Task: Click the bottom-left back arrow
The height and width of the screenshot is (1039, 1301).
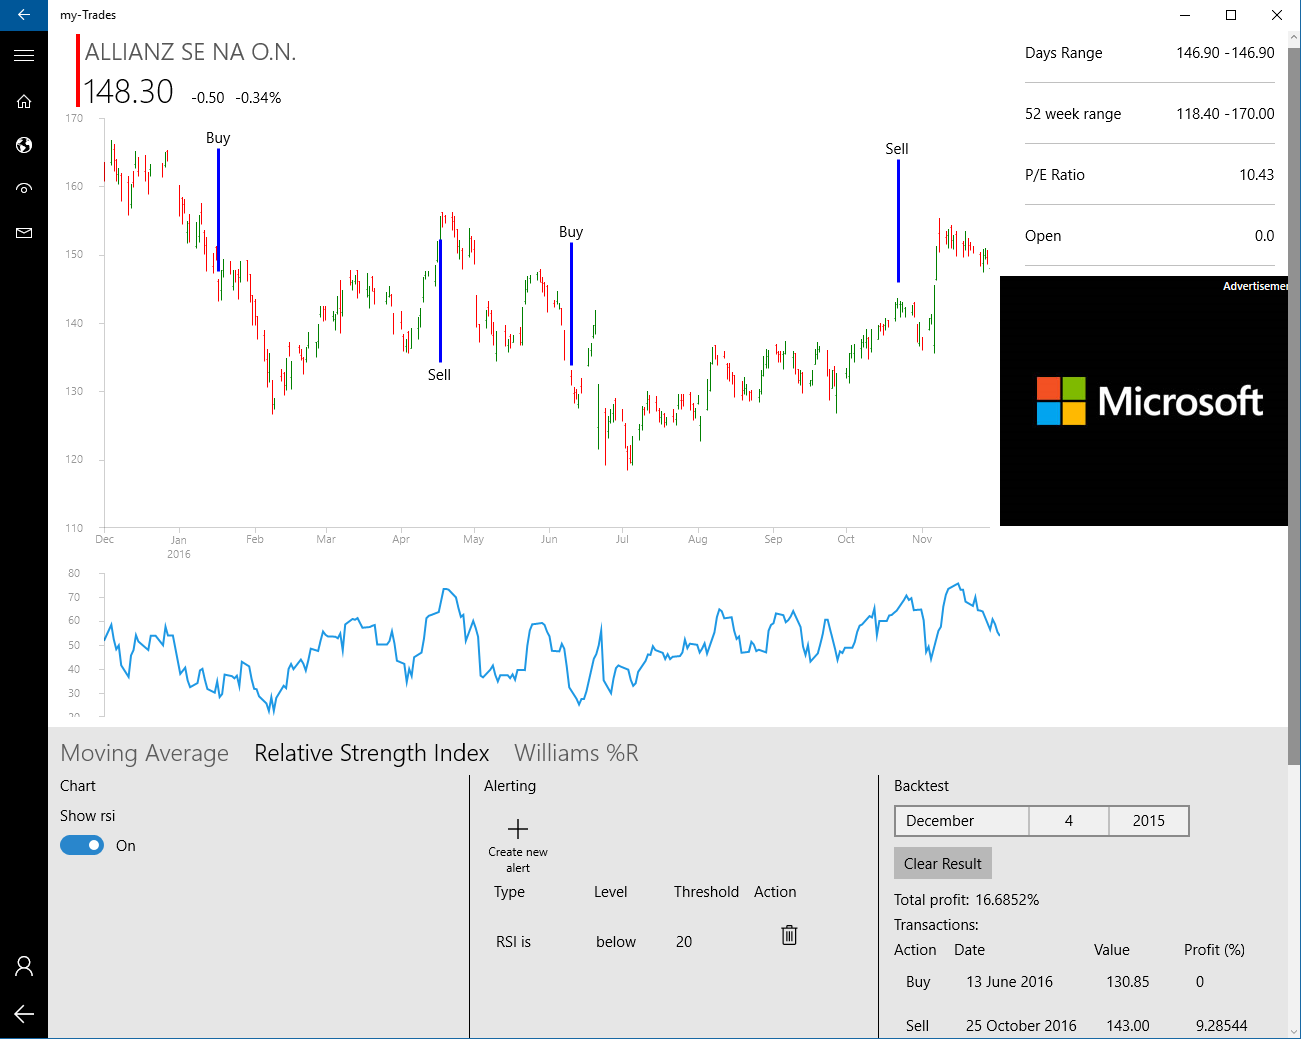Action: (x=24, y=1014)
